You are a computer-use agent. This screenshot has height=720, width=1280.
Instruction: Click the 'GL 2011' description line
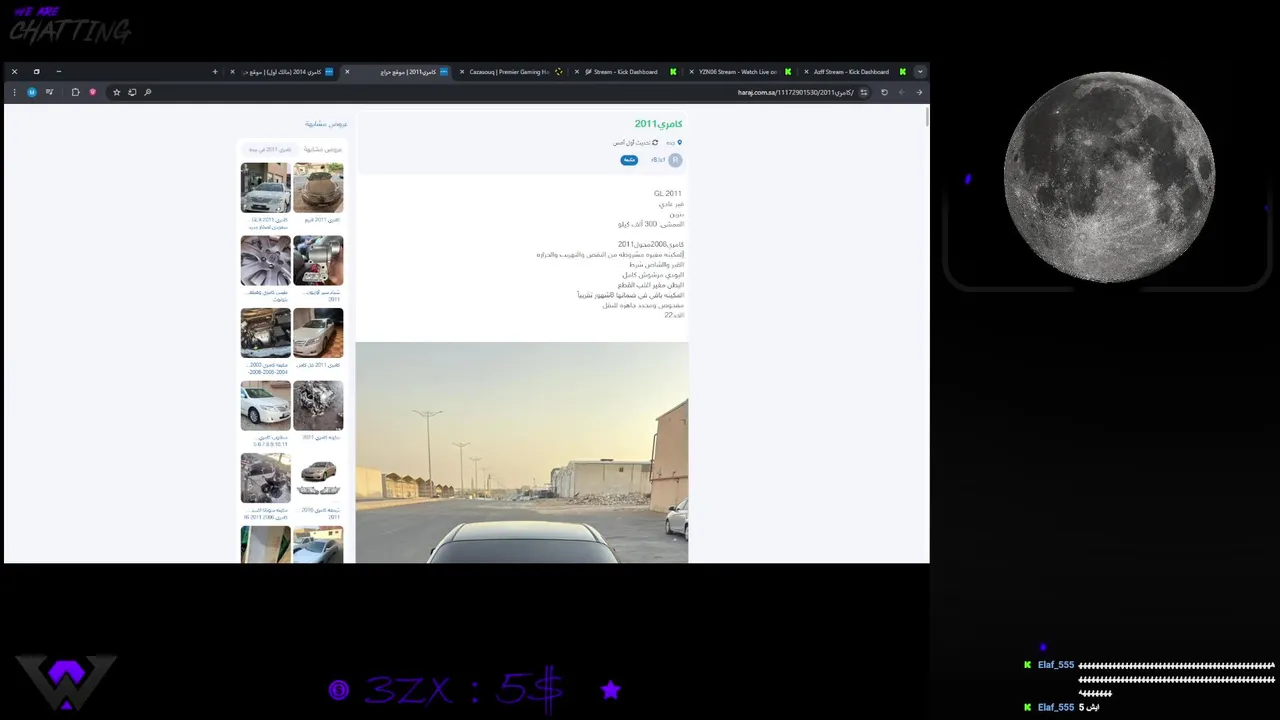pos(667,193)
